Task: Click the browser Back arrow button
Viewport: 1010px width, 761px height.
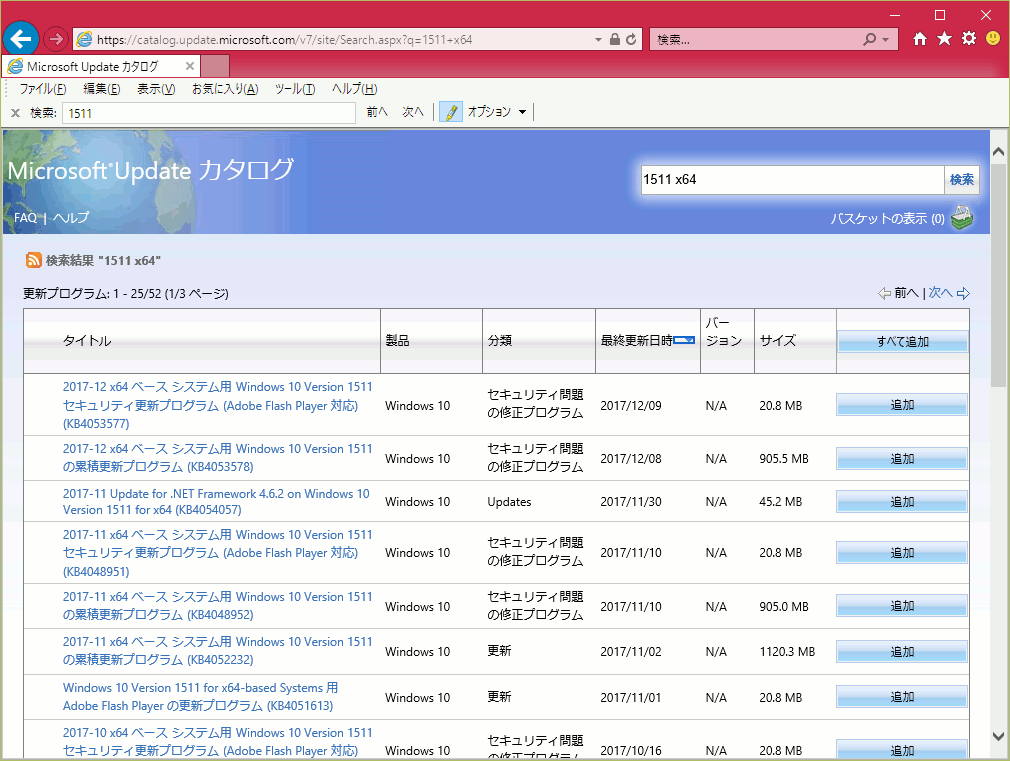Action: click(x=22, y=39)
